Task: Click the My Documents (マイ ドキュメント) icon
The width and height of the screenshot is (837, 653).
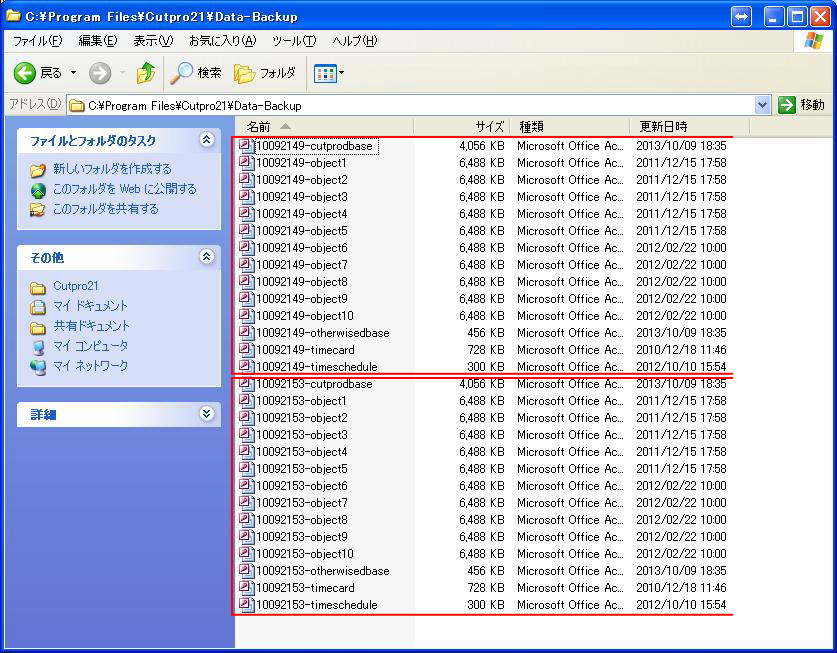Action: (38, 307)
